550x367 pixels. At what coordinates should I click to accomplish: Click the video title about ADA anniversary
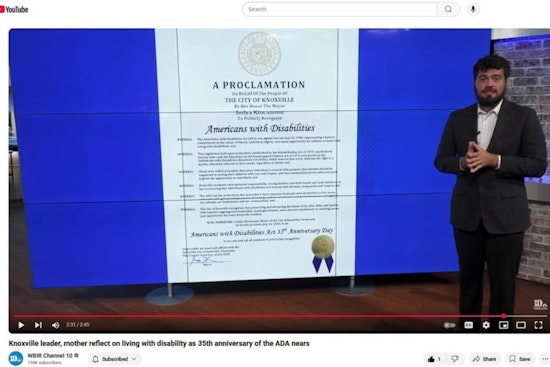pyautogui.click(x=159, y=343)
